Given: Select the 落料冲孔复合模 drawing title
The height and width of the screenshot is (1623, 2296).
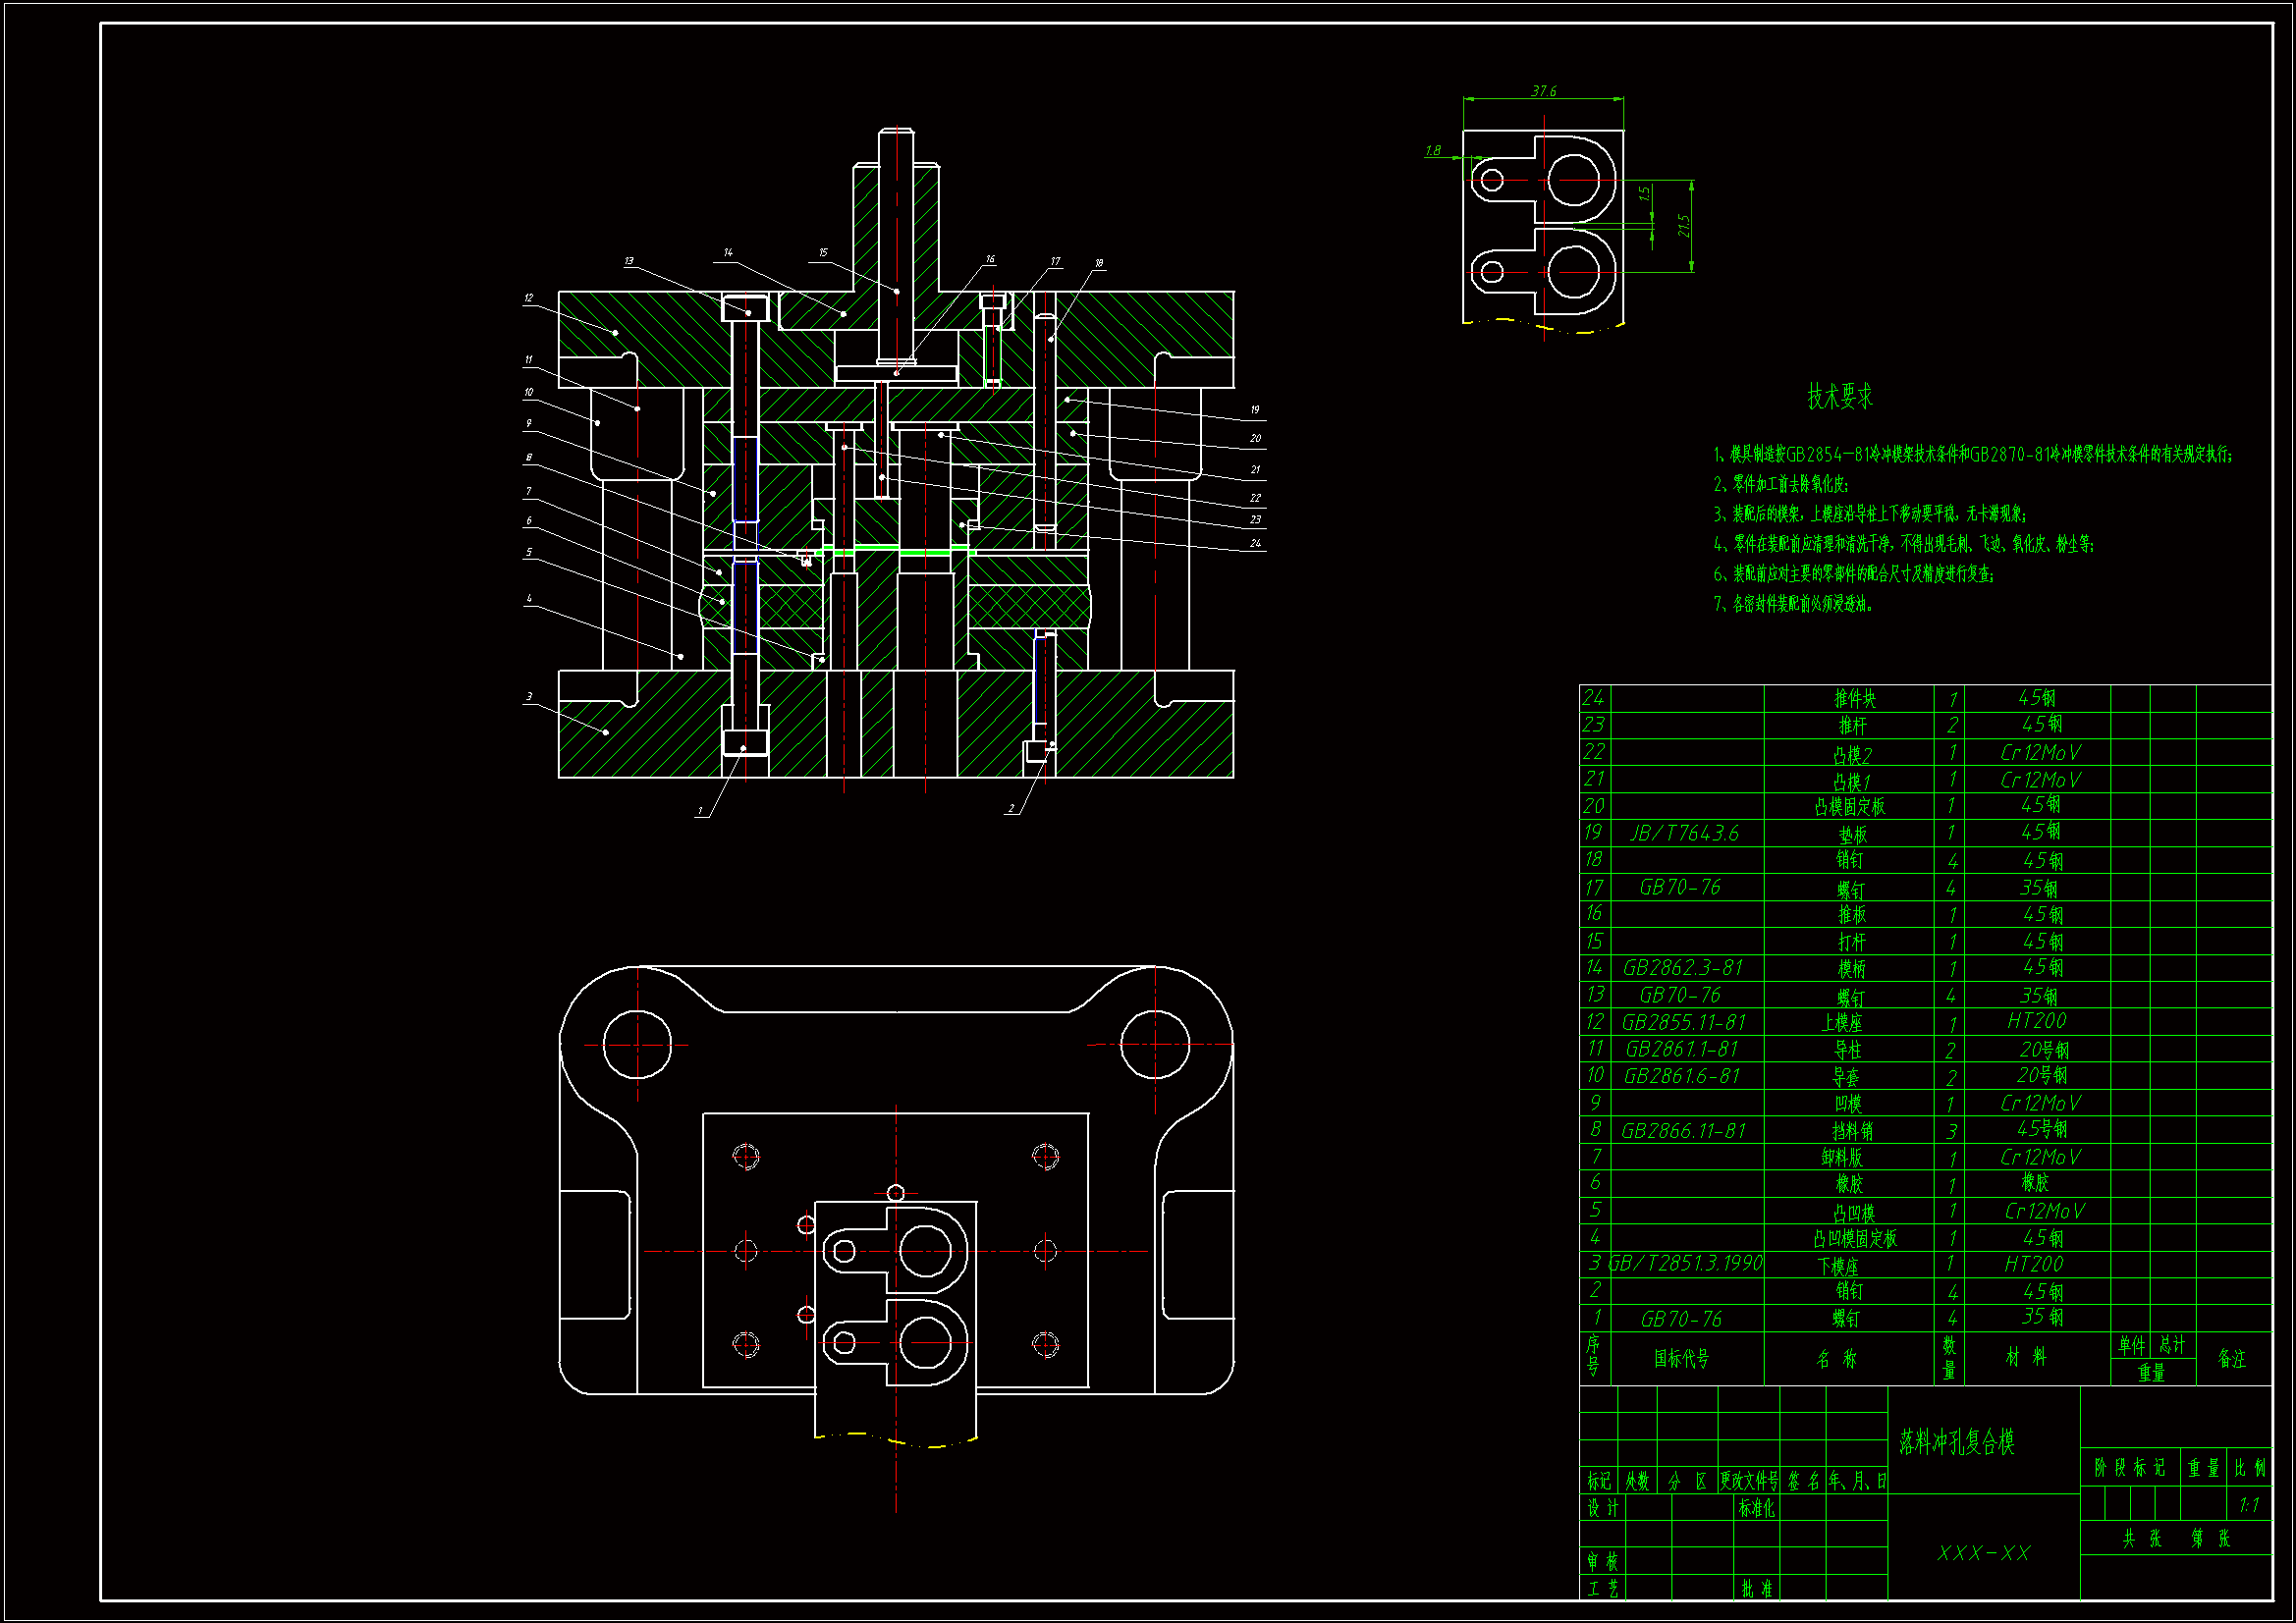Looking at the screenshot, I should 1956,1442.
